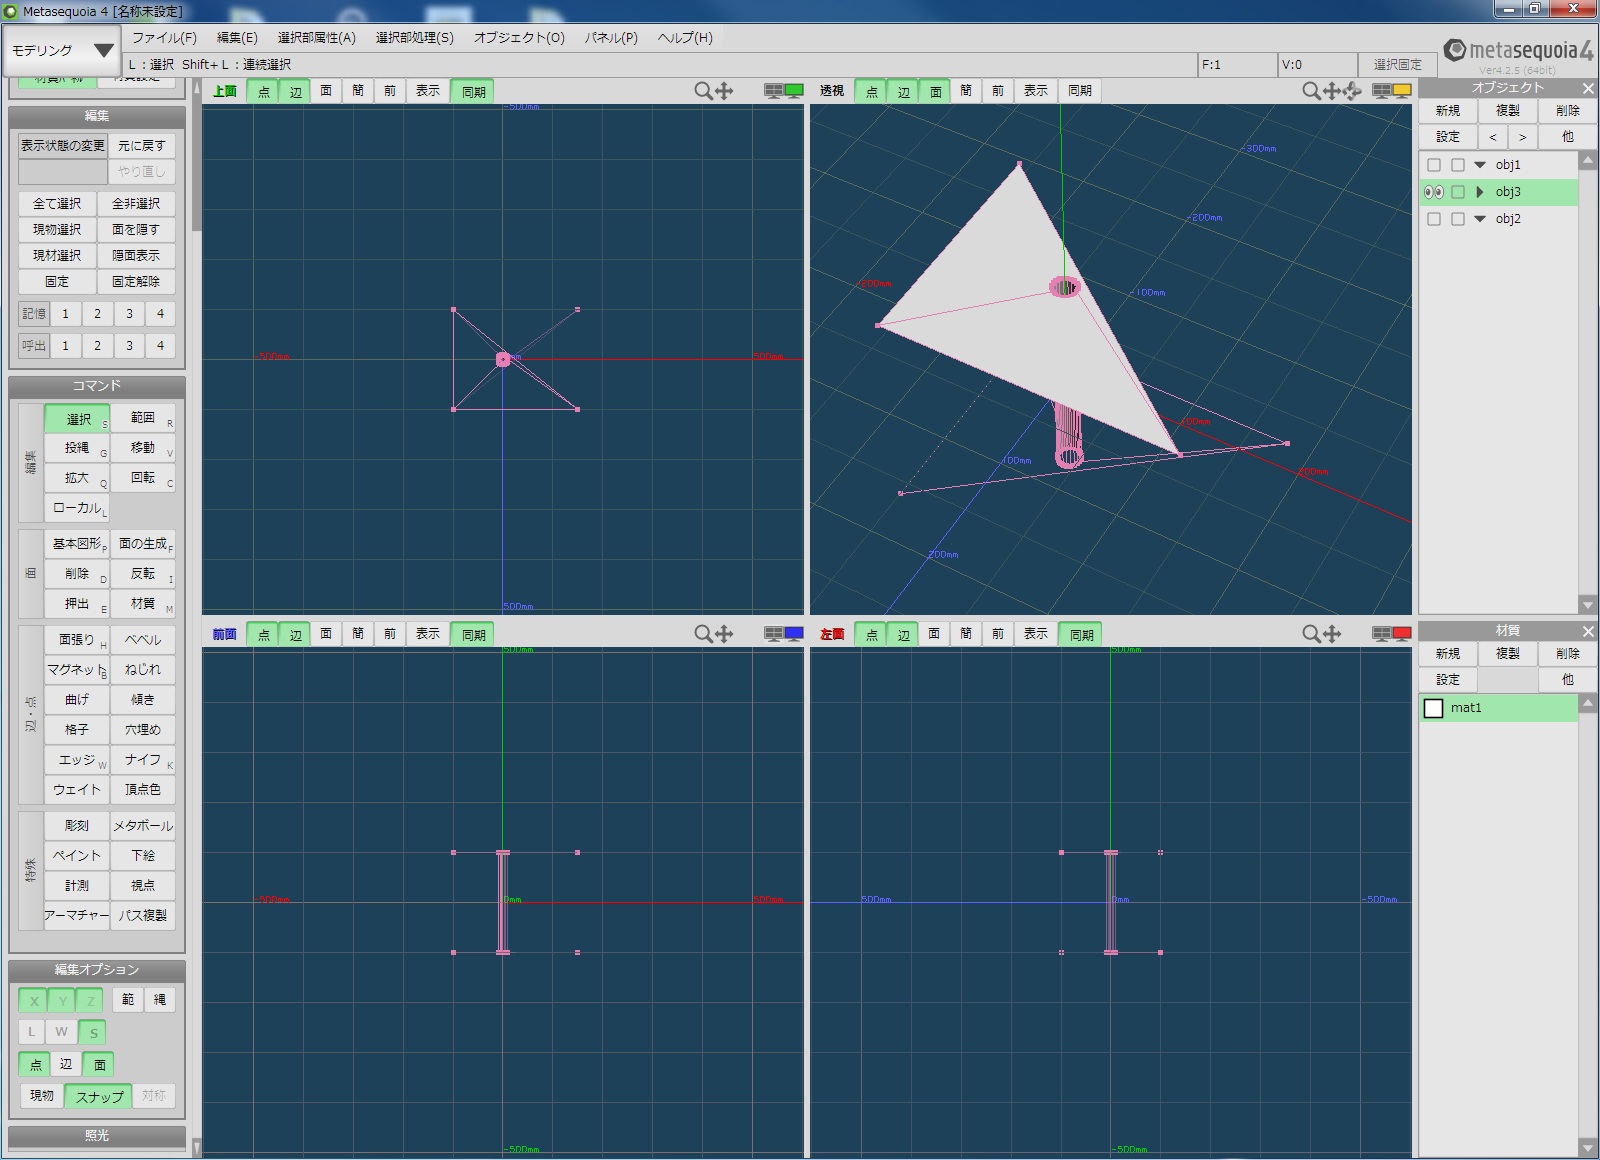Open the 編集(E) menu
1600x1160 pixels.
coord(237,38)
